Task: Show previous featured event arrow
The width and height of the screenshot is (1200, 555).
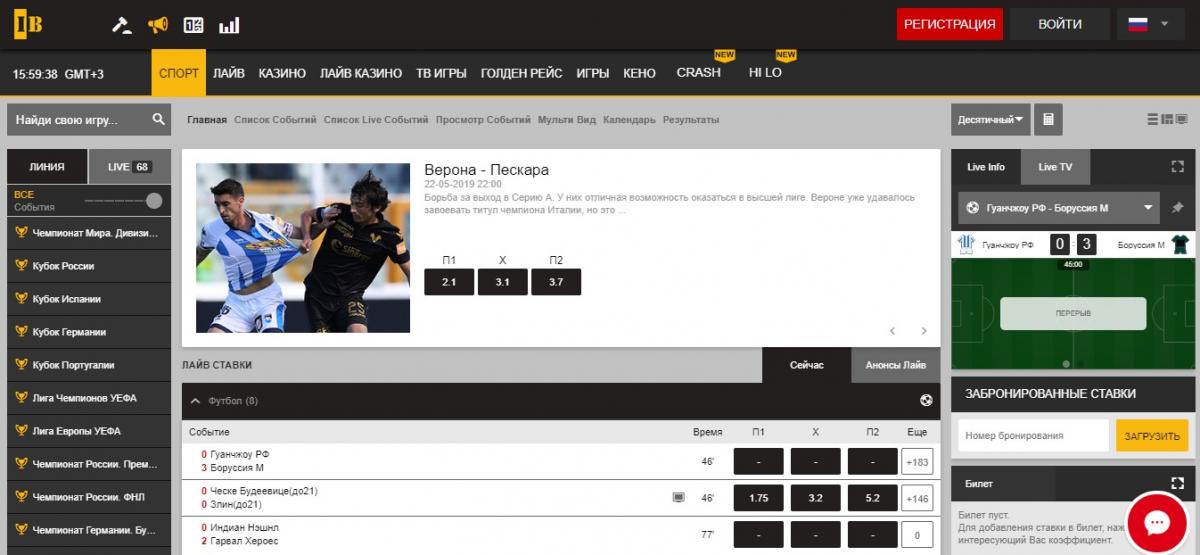Action: [x=893, y=331]
